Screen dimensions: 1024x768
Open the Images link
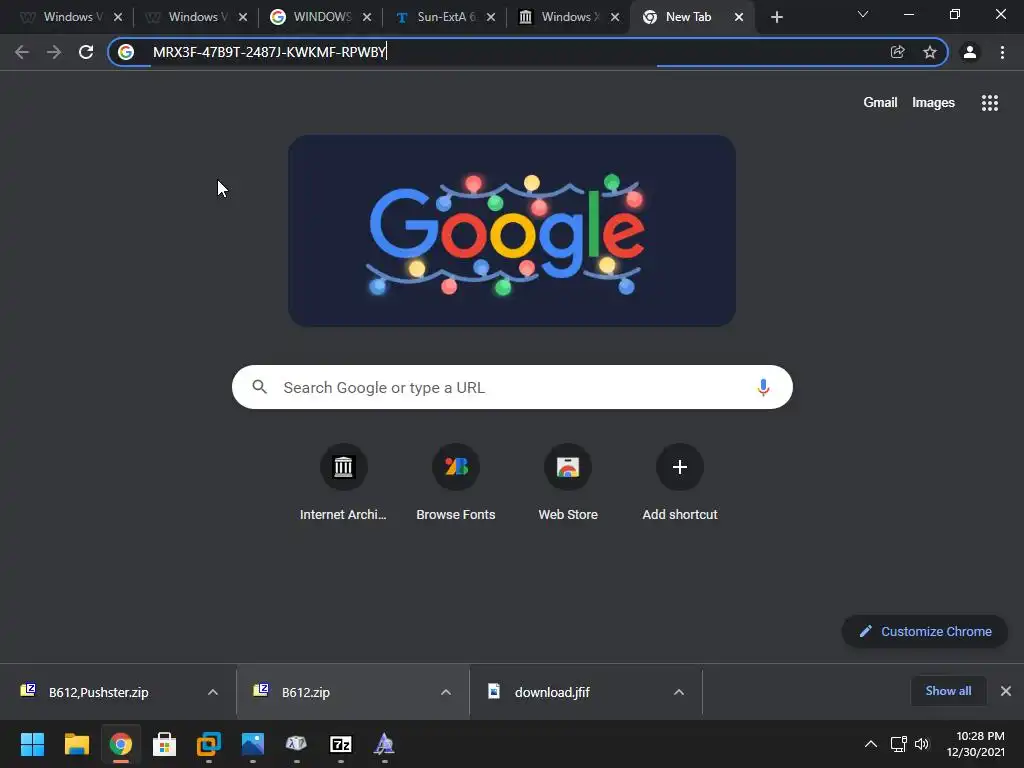pyautogui.click(x=933, y=103)
